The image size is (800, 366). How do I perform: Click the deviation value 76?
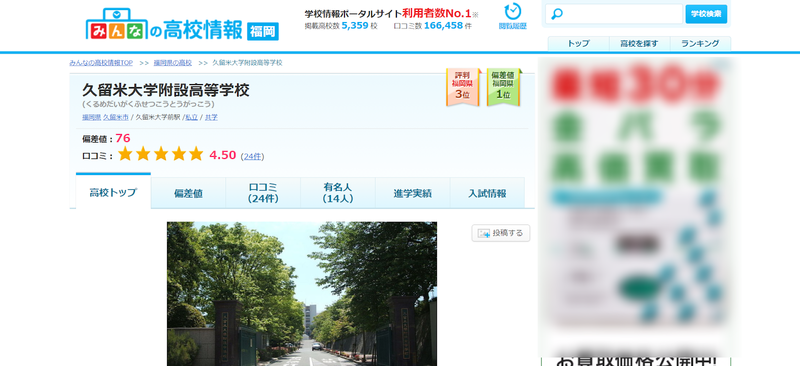(122, 138)
